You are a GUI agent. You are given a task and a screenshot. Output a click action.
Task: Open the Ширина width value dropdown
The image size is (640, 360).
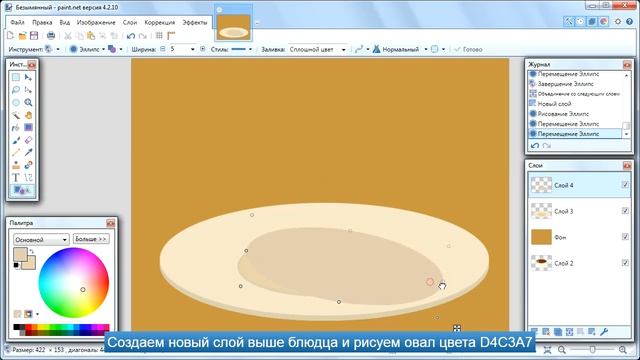[193, 49]
